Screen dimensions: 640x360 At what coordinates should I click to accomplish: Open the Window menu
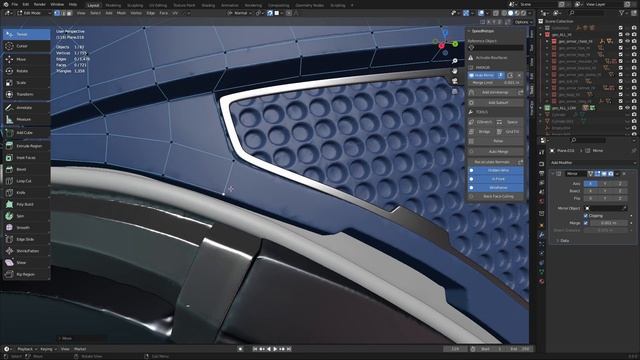(57, 4)
